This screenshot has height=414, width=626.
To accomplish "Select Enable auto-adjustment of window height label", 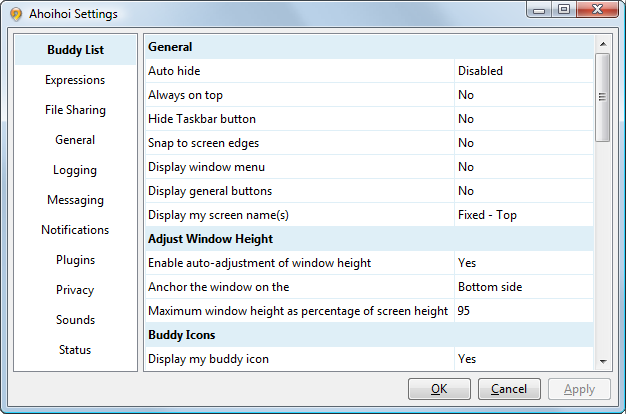I will 260,263.
